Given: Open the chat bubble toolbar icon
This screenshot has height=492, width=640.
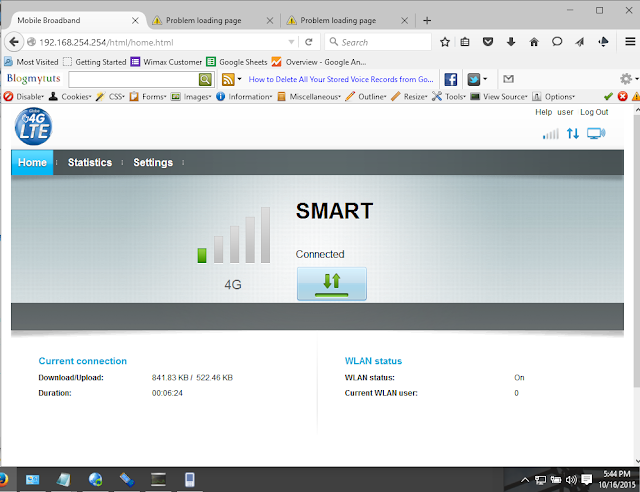Looking at the screenshot, I should click(557, 42).
